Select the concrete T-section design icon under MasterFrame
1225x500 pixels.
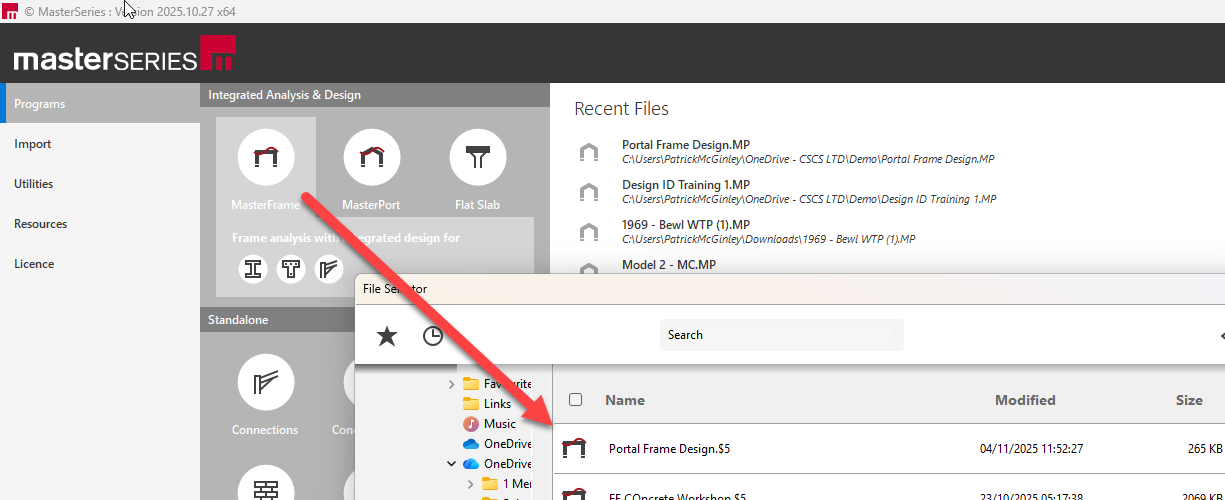pyautogui.click(x=291, y=269)
